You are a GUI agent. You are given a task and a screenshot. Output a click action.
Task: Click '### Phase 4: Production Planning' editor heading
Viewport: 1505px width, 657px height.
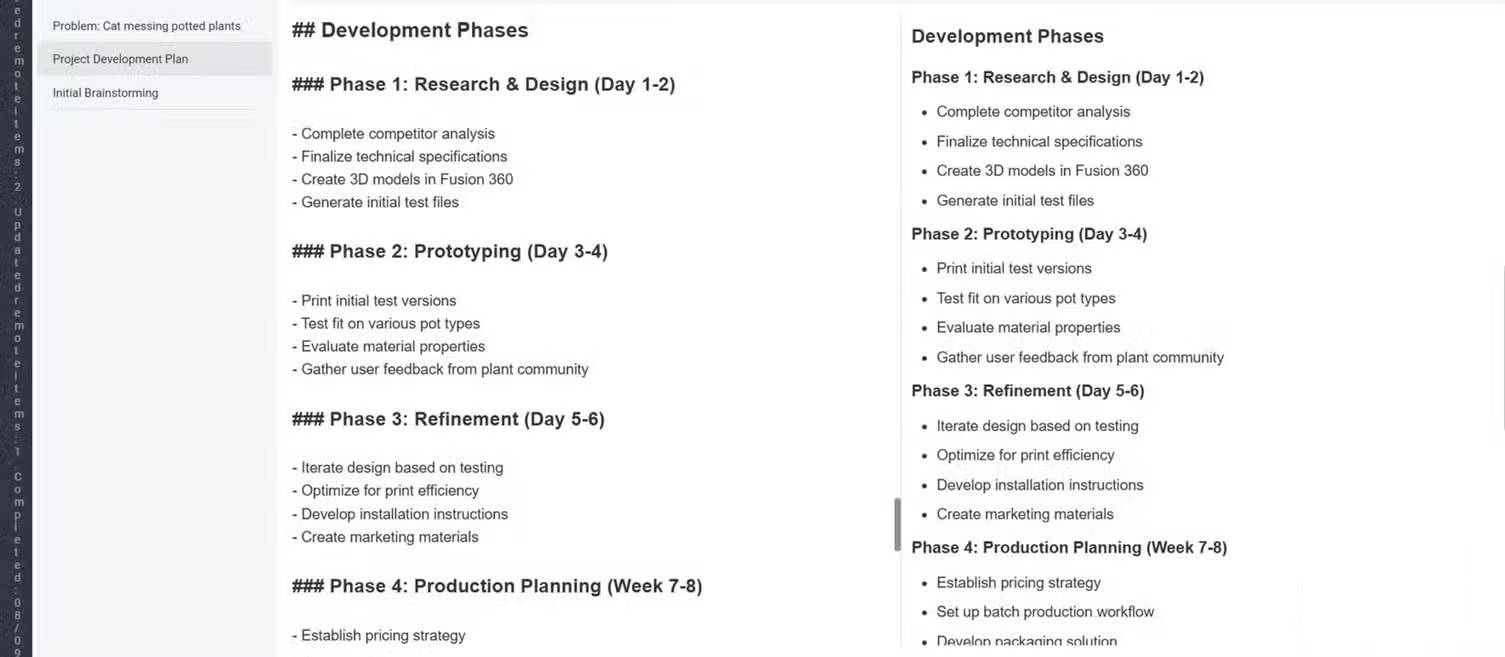[x=497, y=586]
